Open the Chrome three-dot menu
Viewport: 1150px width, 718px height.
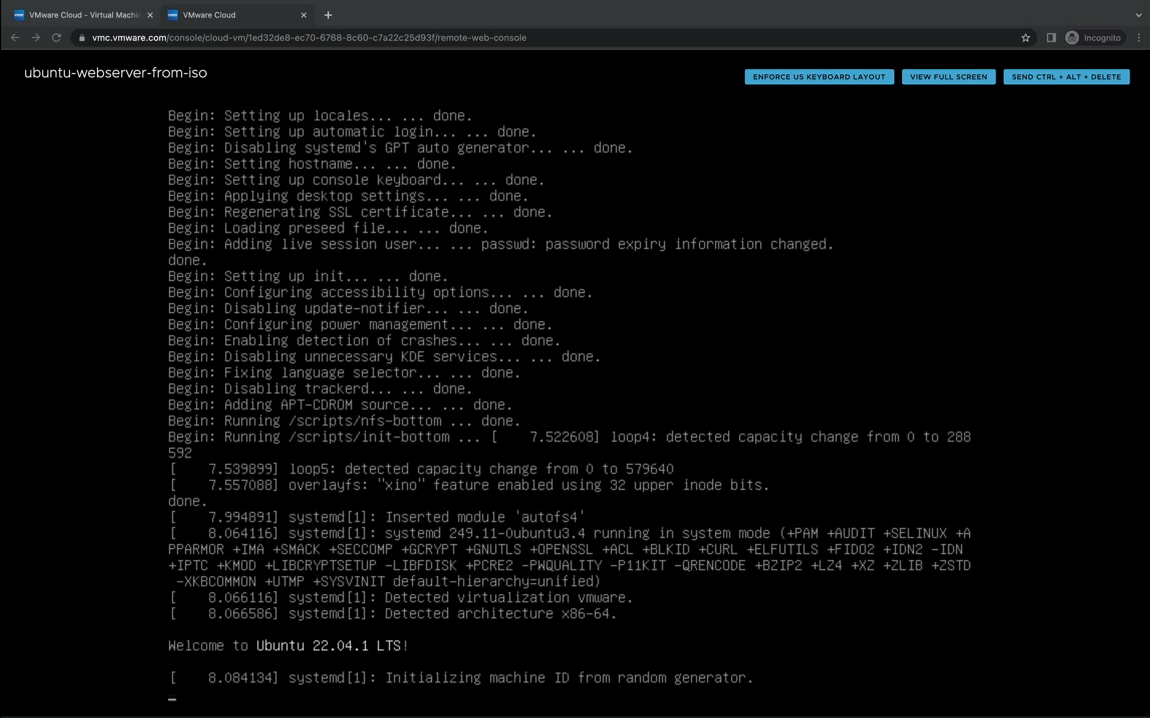tap(1139, 37)
